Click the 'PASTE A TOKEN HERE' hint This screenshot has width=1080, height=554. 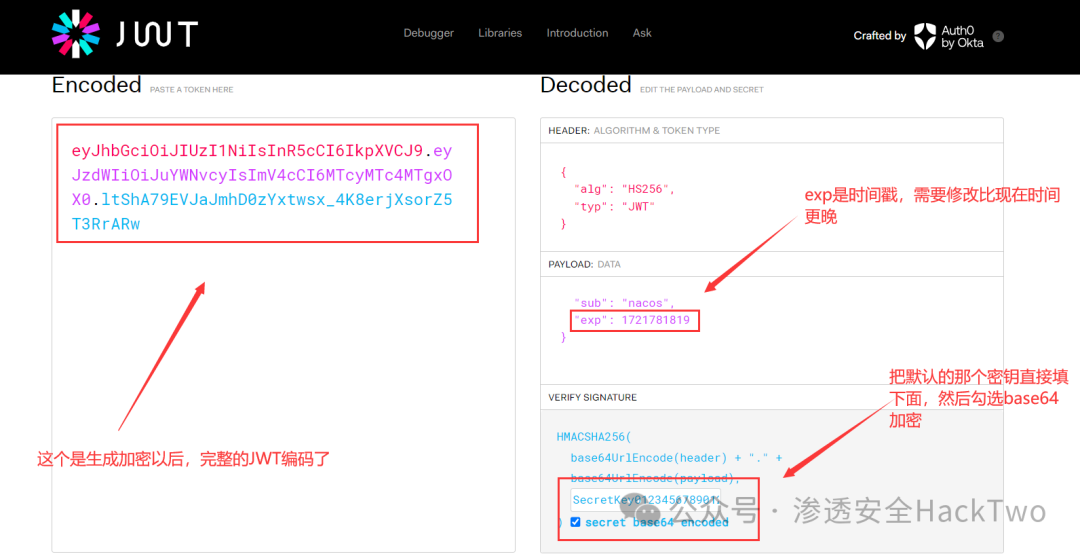191,90
